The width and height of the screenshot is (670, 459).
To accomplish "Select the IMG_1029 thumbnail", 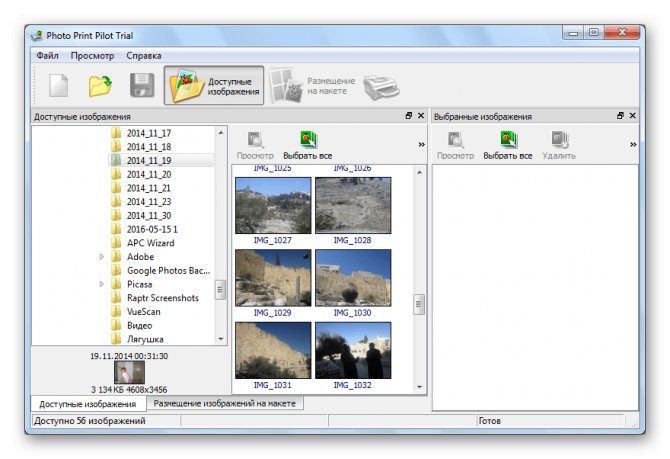I will click(x=272, y=277).
